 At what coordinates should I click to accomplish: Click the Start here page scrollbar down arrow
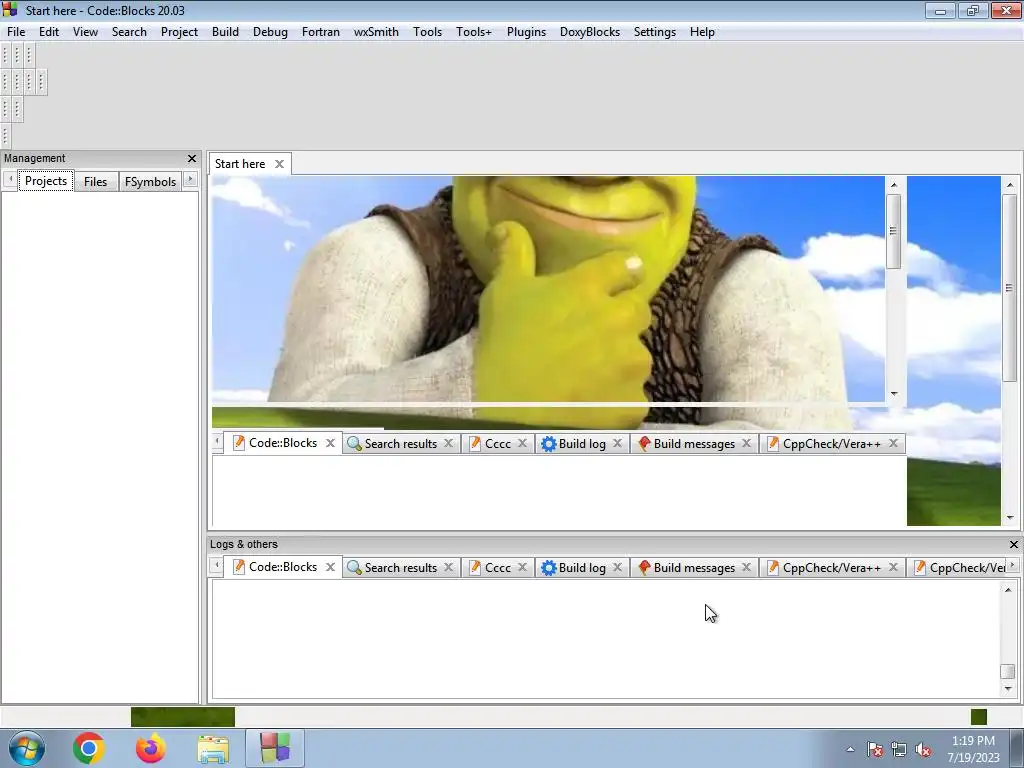[x=1010, y=518]
